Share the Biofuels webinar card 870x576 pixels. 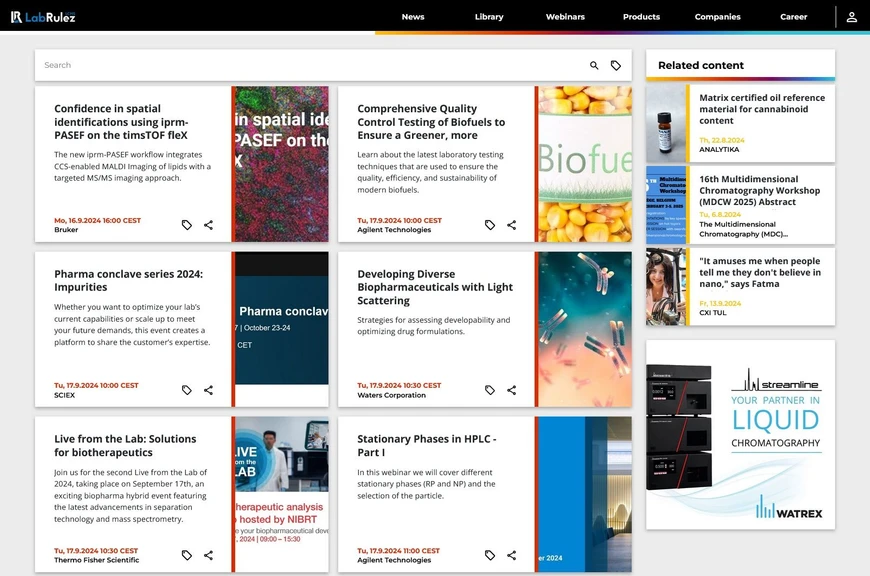(x=511, y=225)
